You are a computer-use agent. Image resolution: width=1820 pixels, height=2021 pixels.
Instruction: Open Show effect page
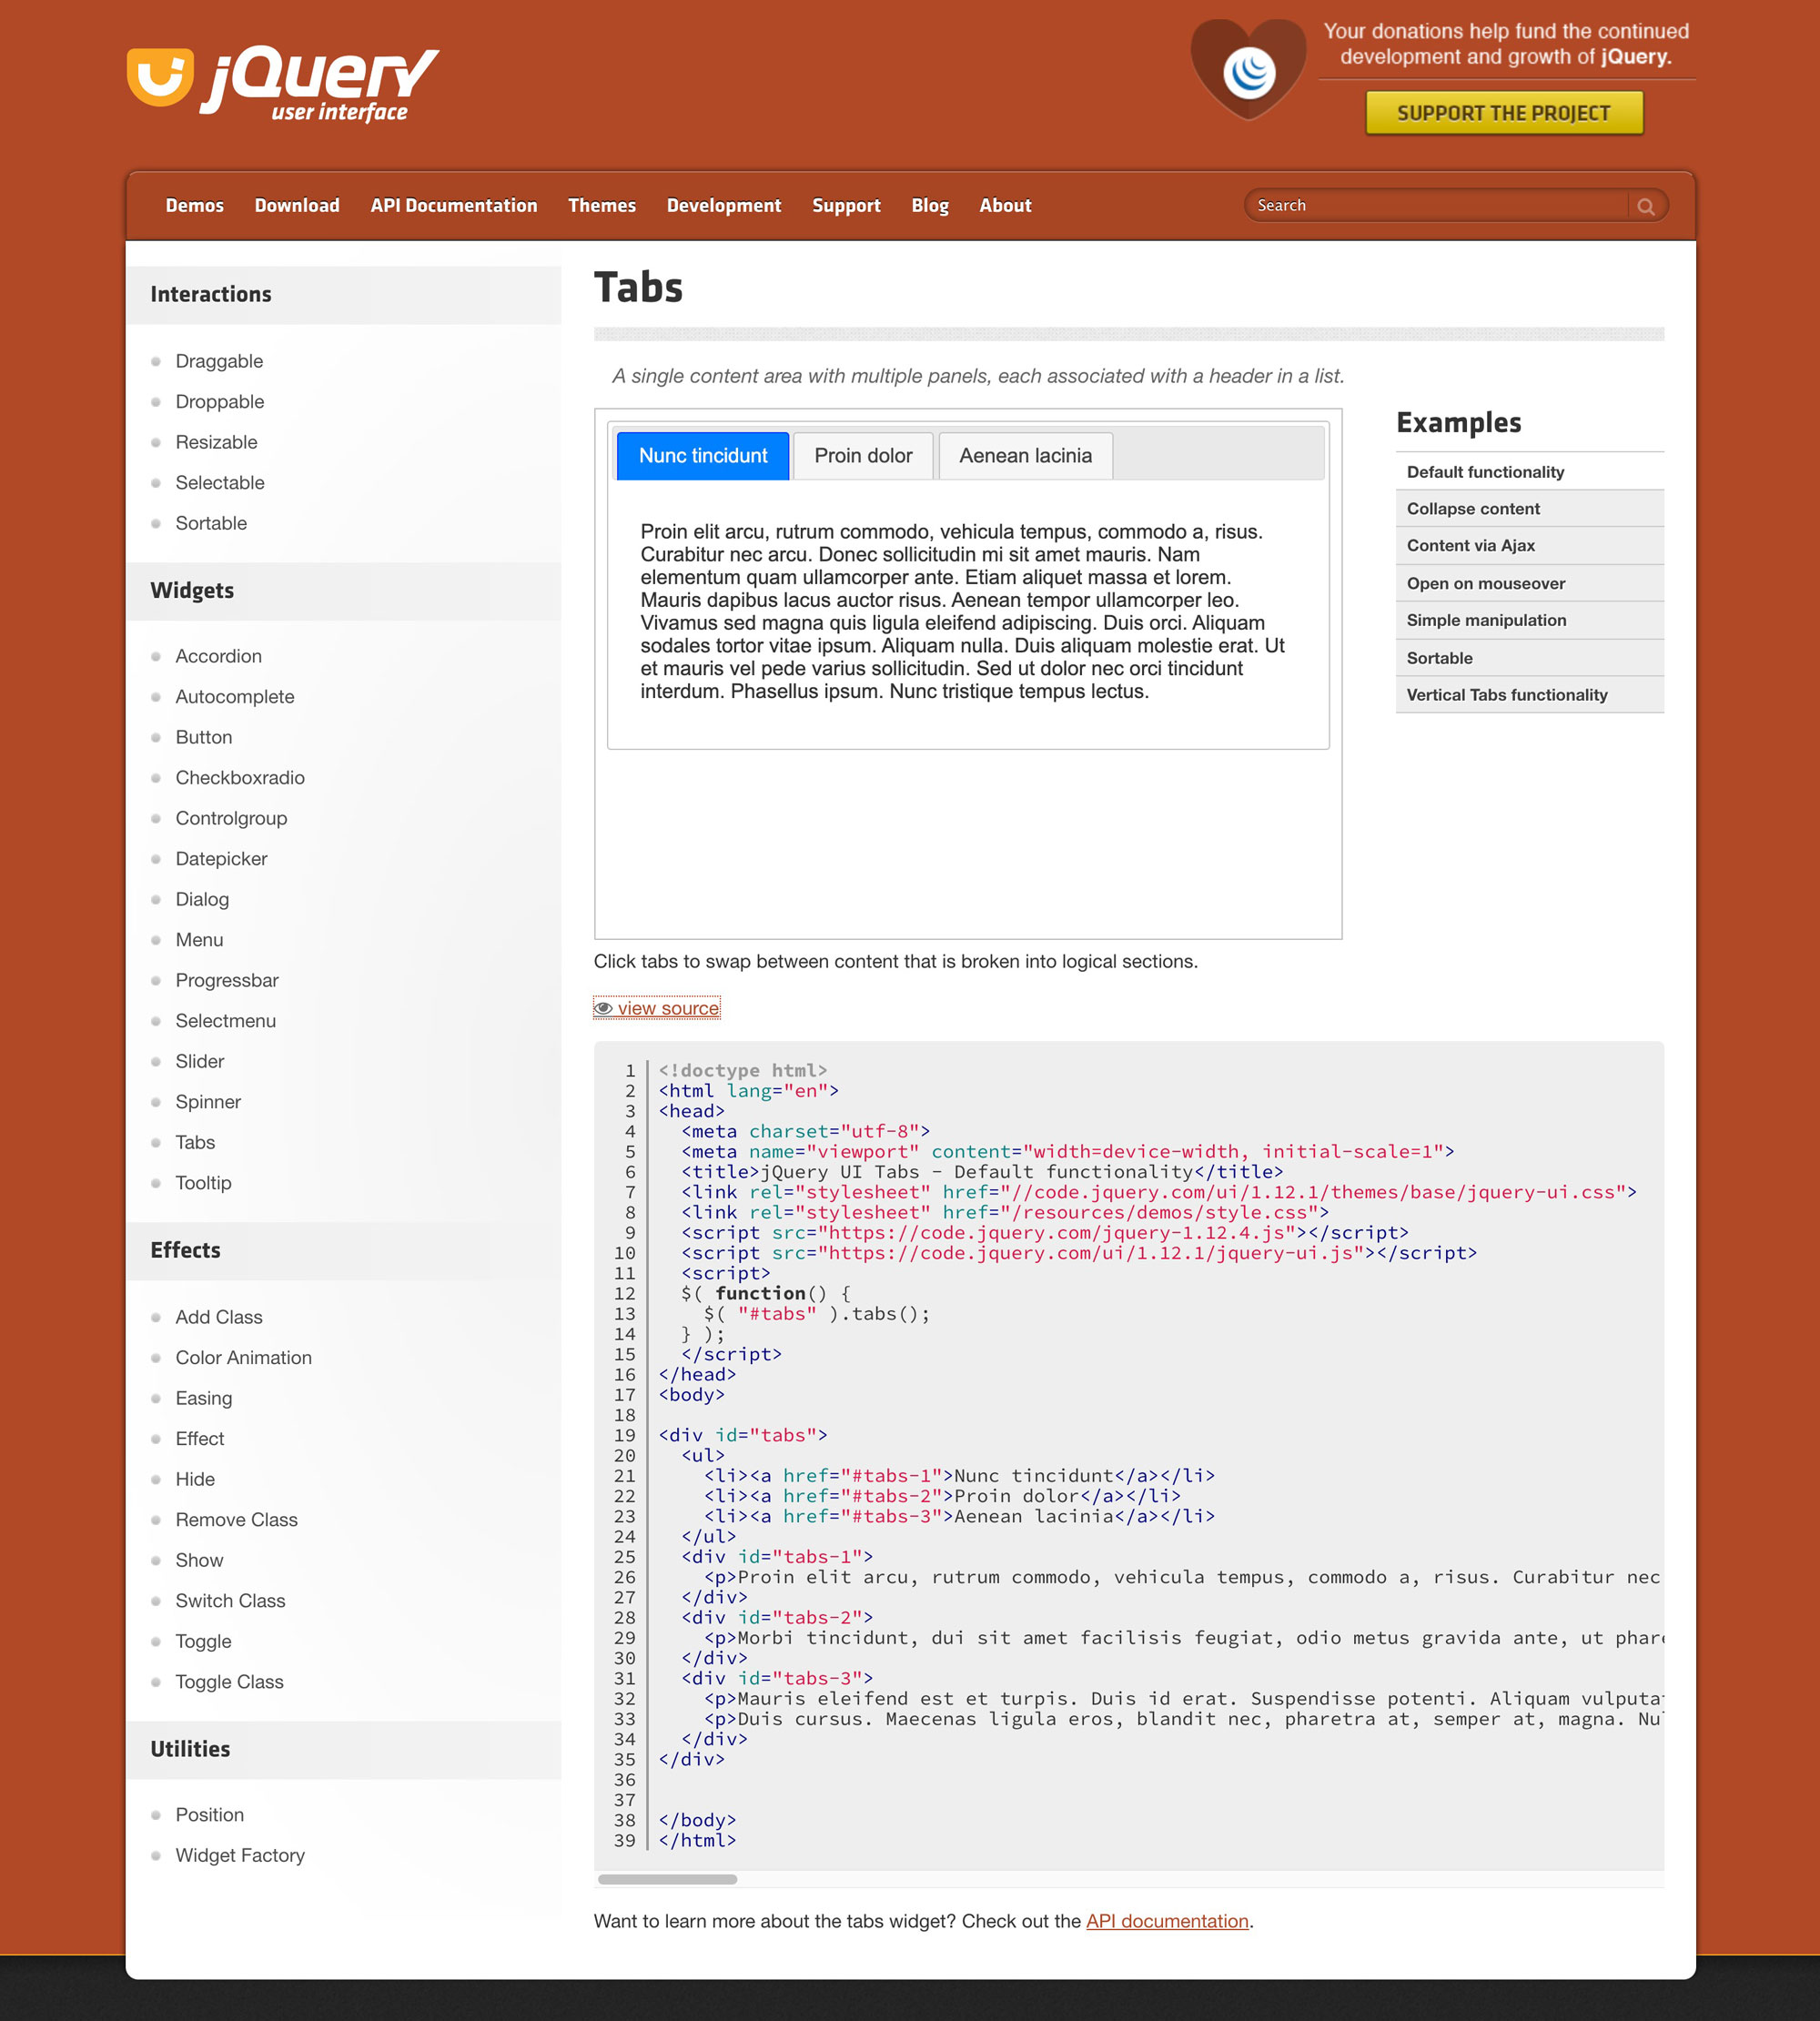click(x=199, y=1560)
